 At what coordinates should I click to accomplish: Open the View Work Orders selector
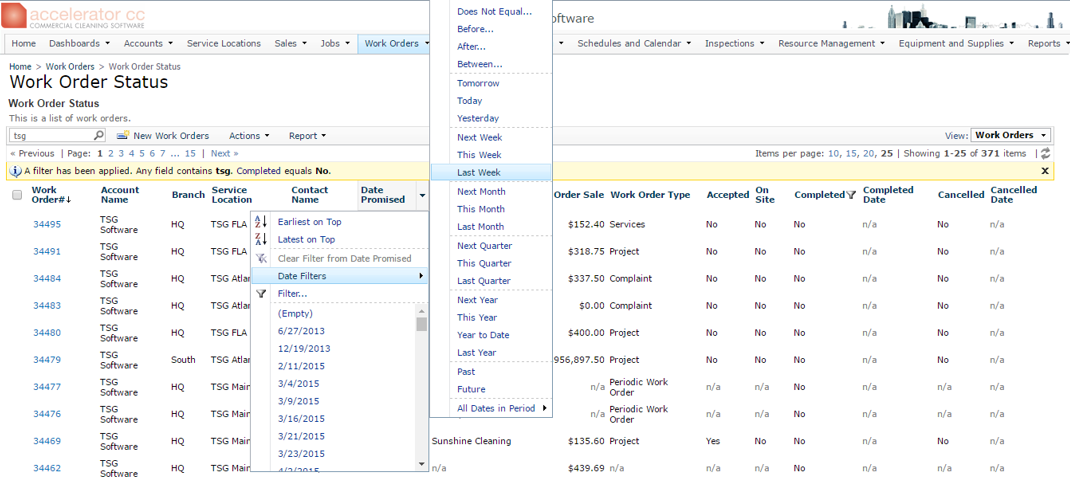(1011, 135)
